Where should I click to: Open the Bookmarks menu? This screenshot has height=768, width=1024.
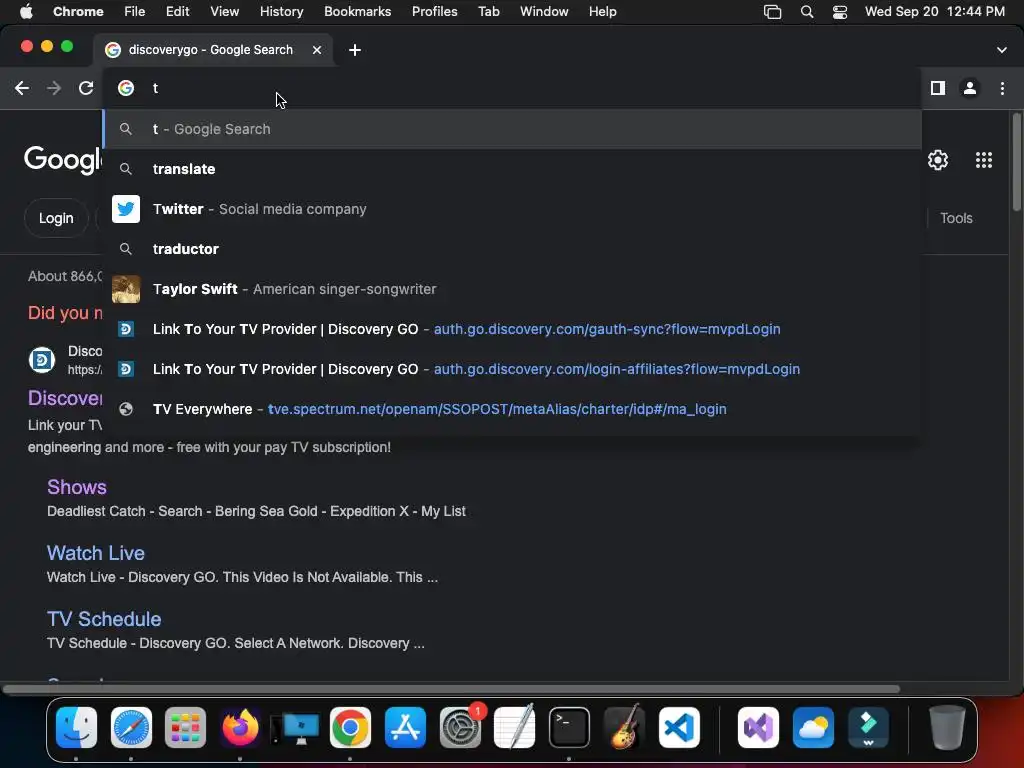coord(357,12)
